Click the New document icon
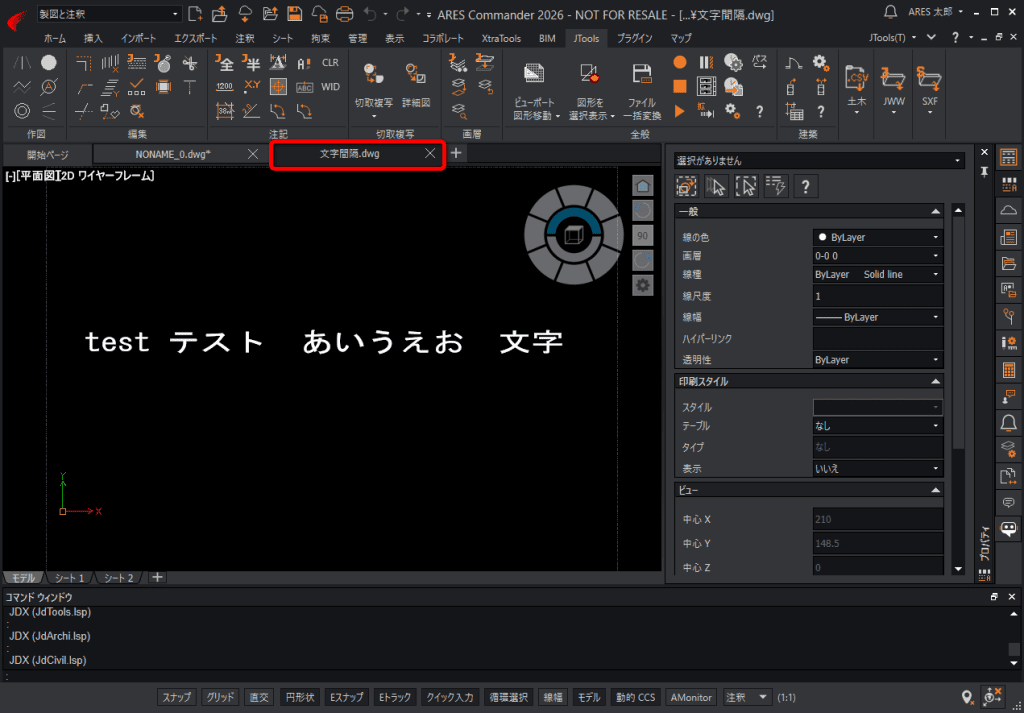 coord(195,14)
